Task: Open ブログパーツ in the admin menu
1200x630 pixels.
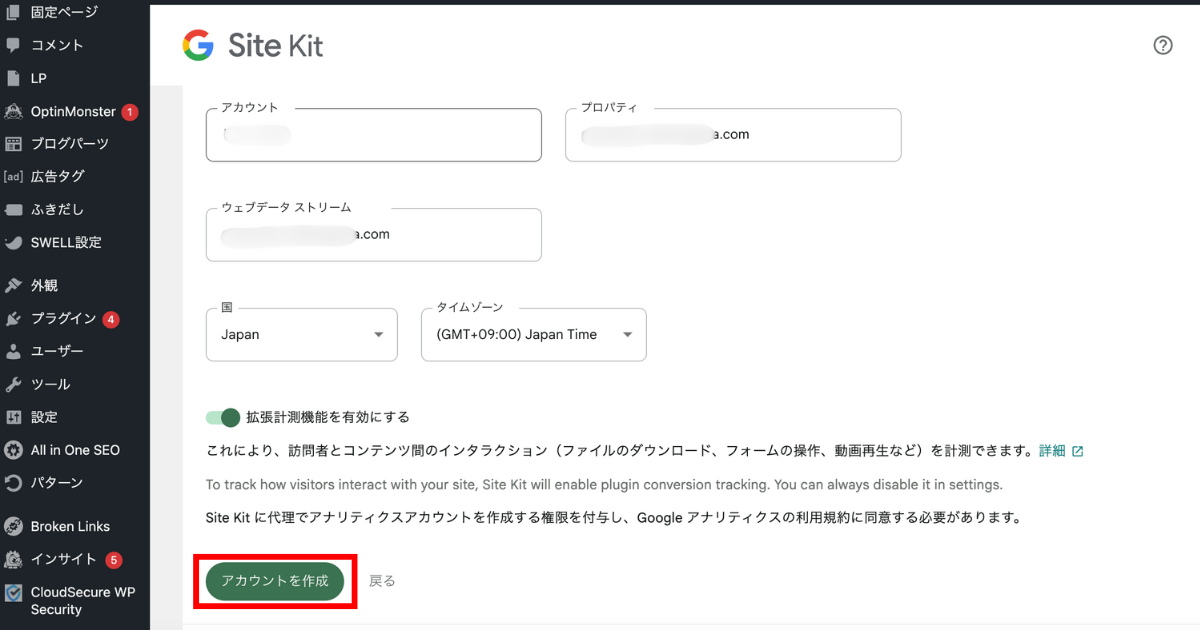Action: (x=70, y=144)
